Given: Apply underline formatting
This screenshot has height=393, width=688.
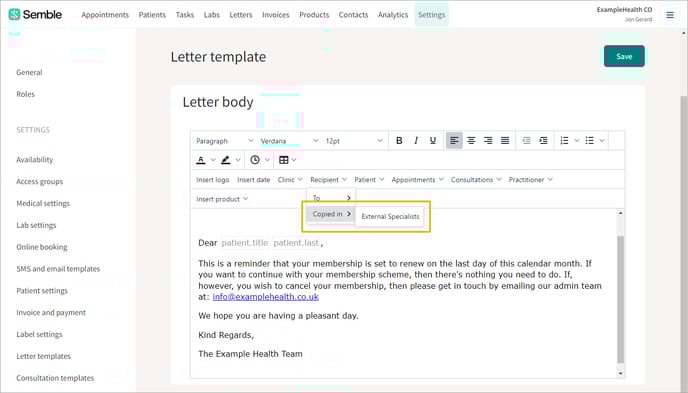Looking at the screenshot, I should [x=433, y=140].
